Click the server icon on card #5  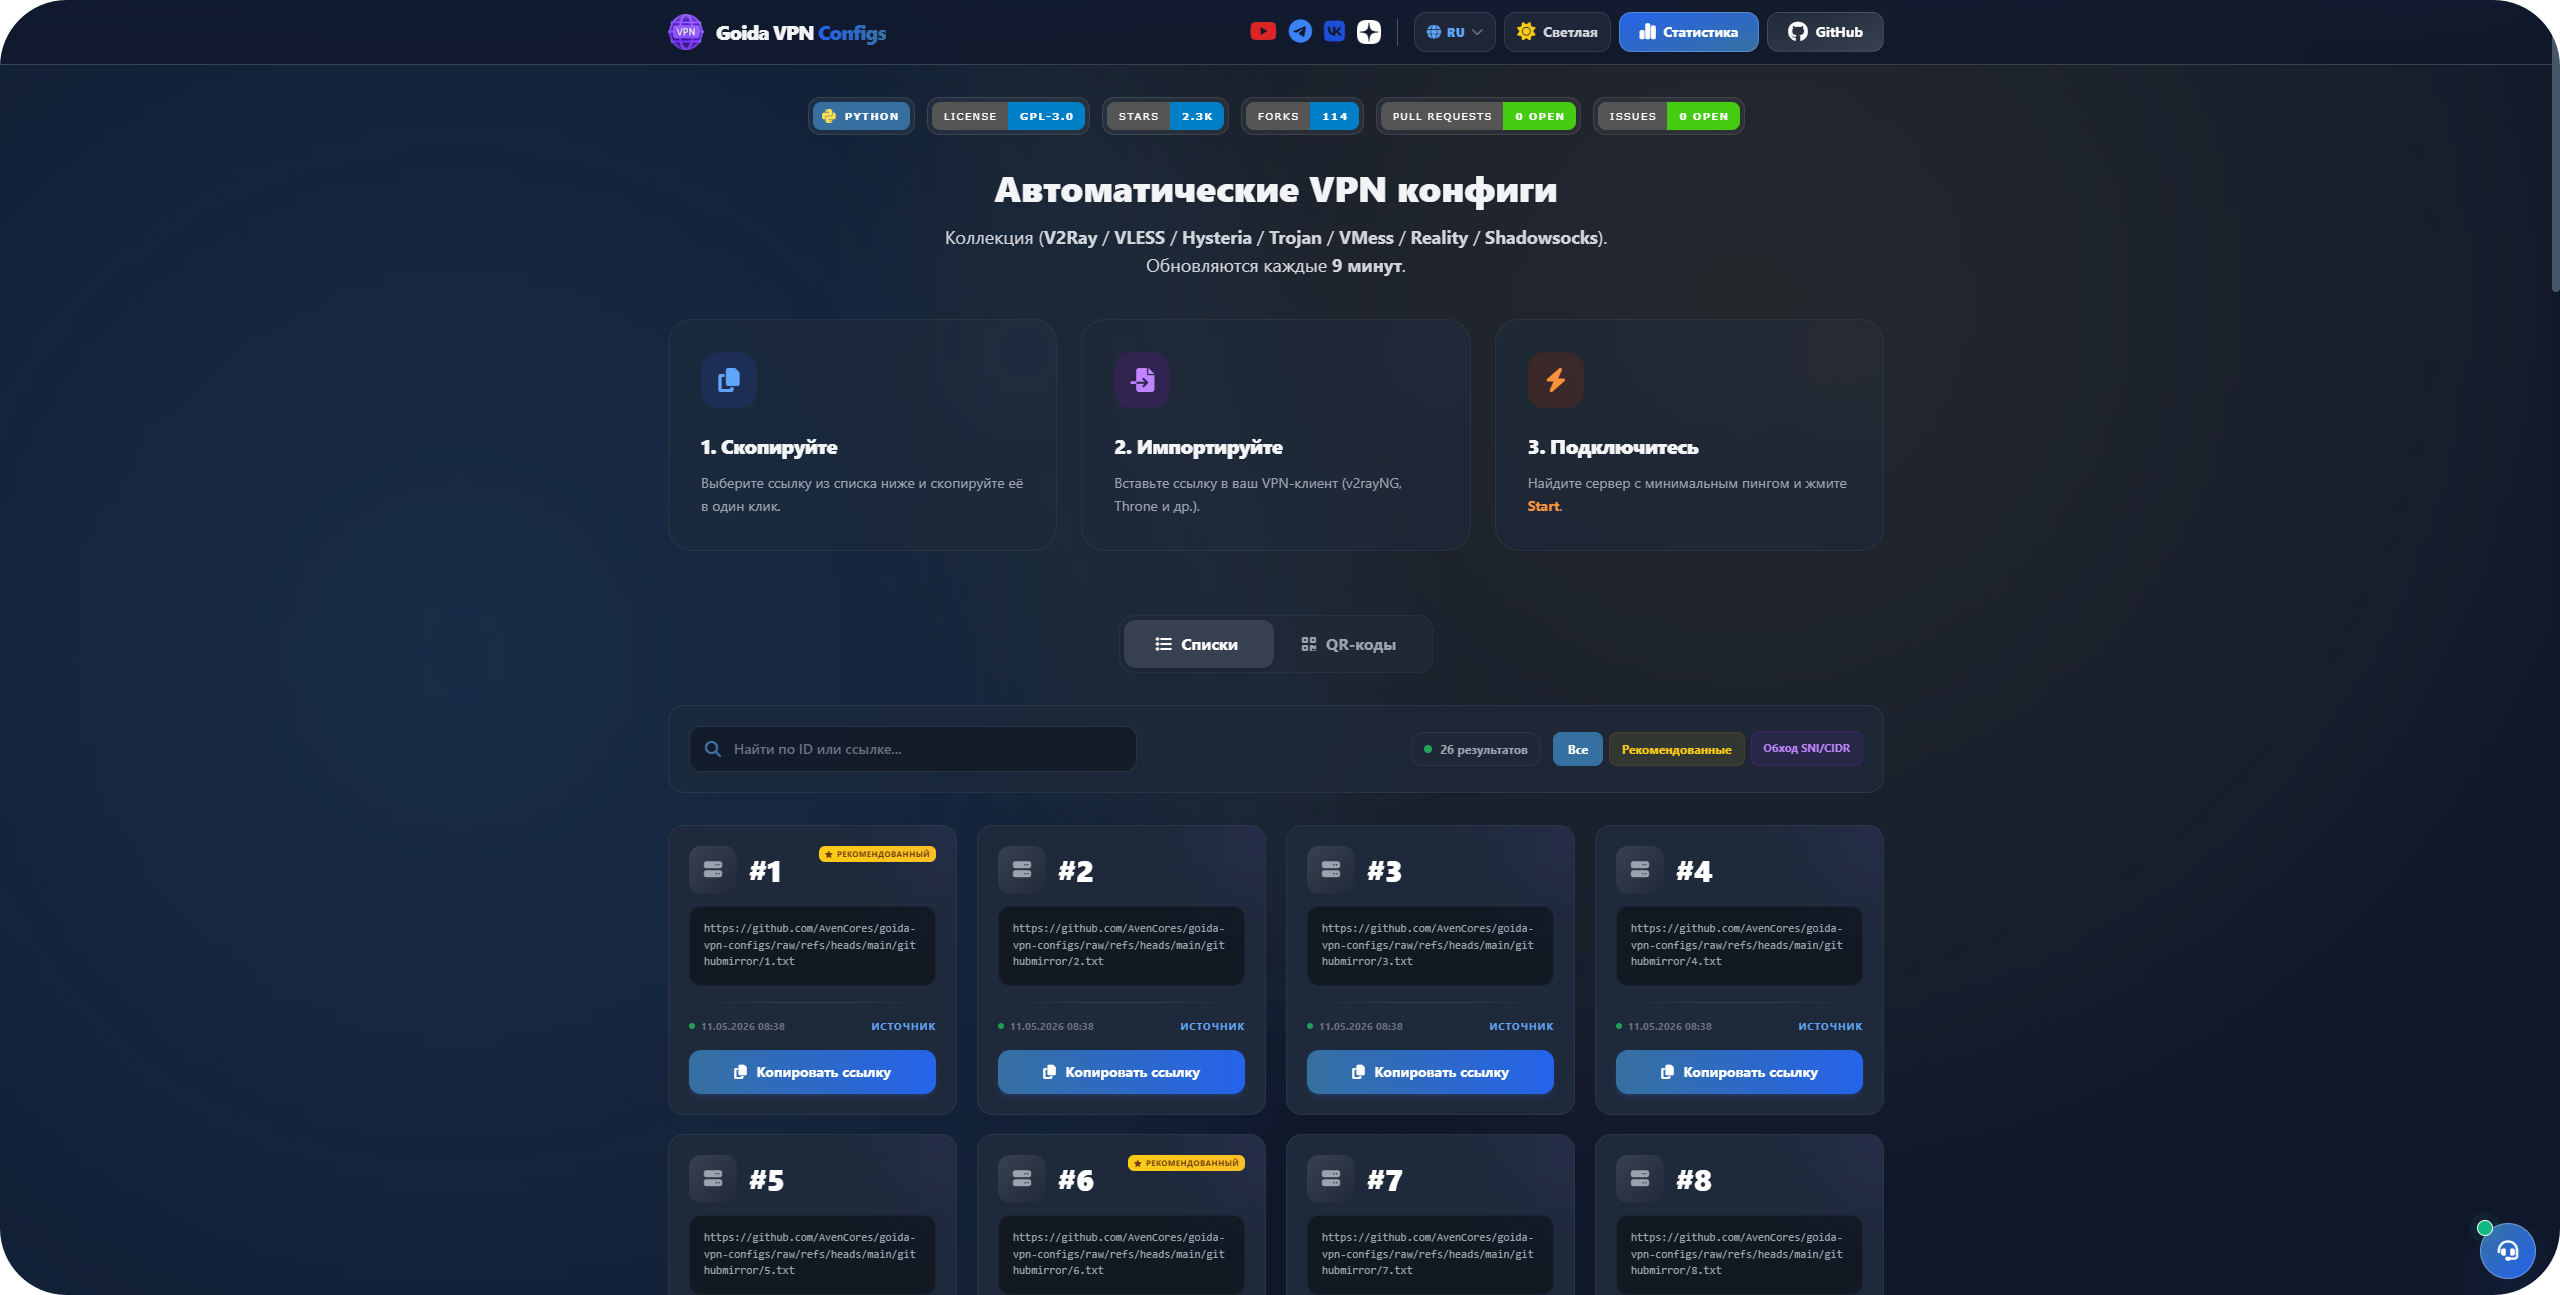click(713, 1179)
